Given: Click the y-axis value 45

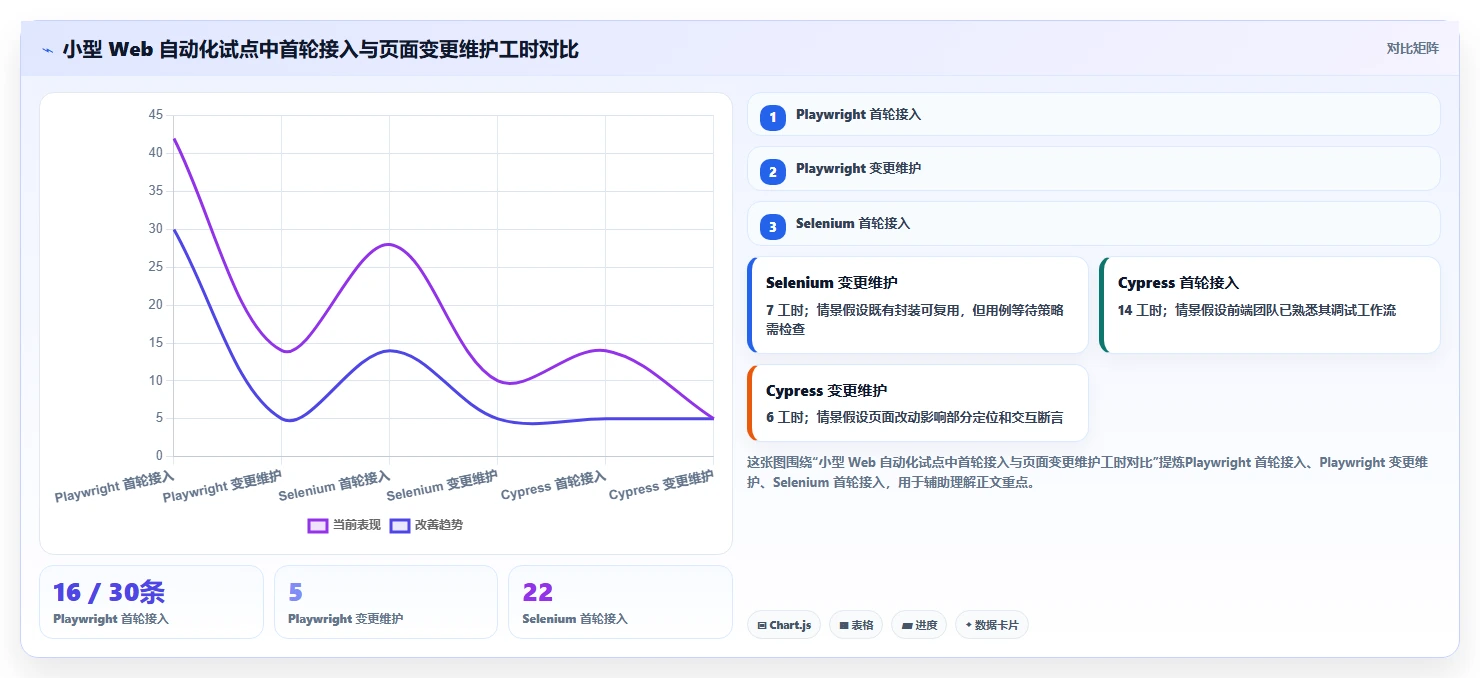Looking at the screenshot, I should pos(155,115).
